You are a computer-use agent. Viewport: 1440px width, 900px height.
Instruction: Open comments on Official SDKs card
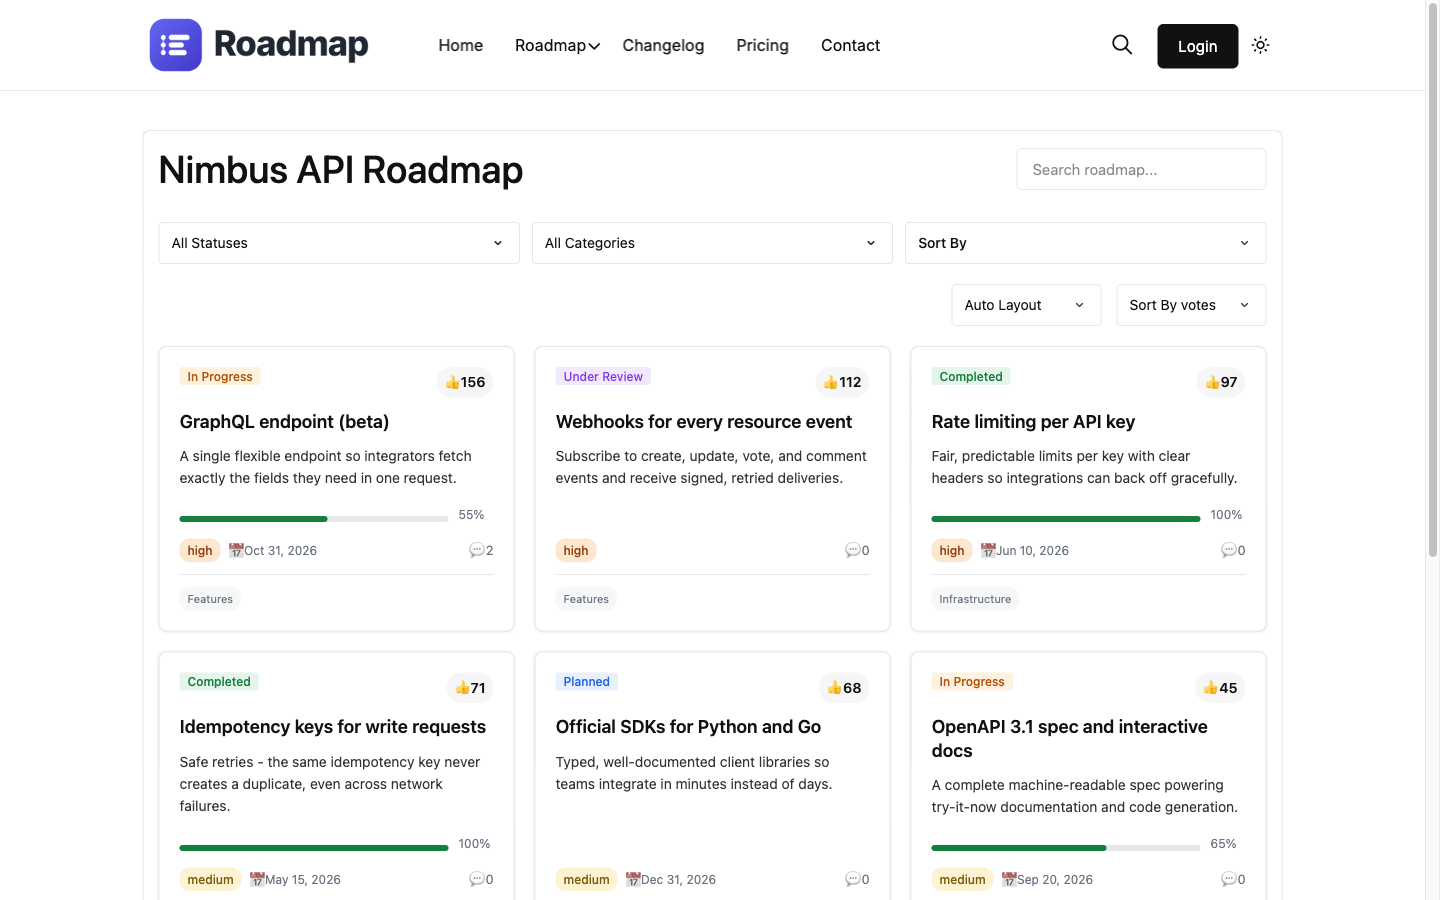click(x=857, y=880)
